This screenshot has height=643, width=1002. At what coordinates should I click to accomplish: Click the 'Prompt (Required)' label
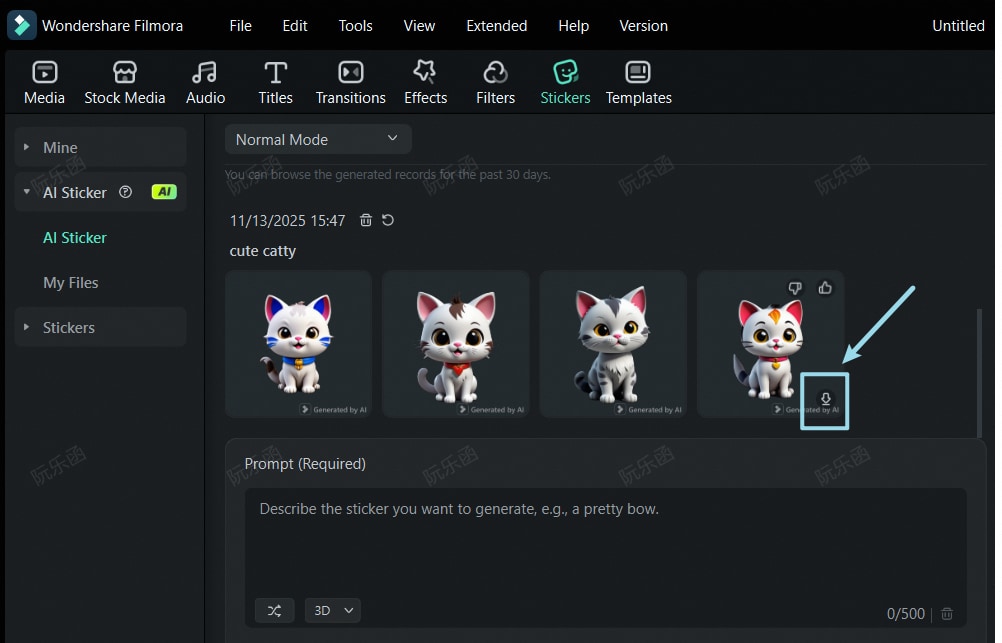pos(305,463)
